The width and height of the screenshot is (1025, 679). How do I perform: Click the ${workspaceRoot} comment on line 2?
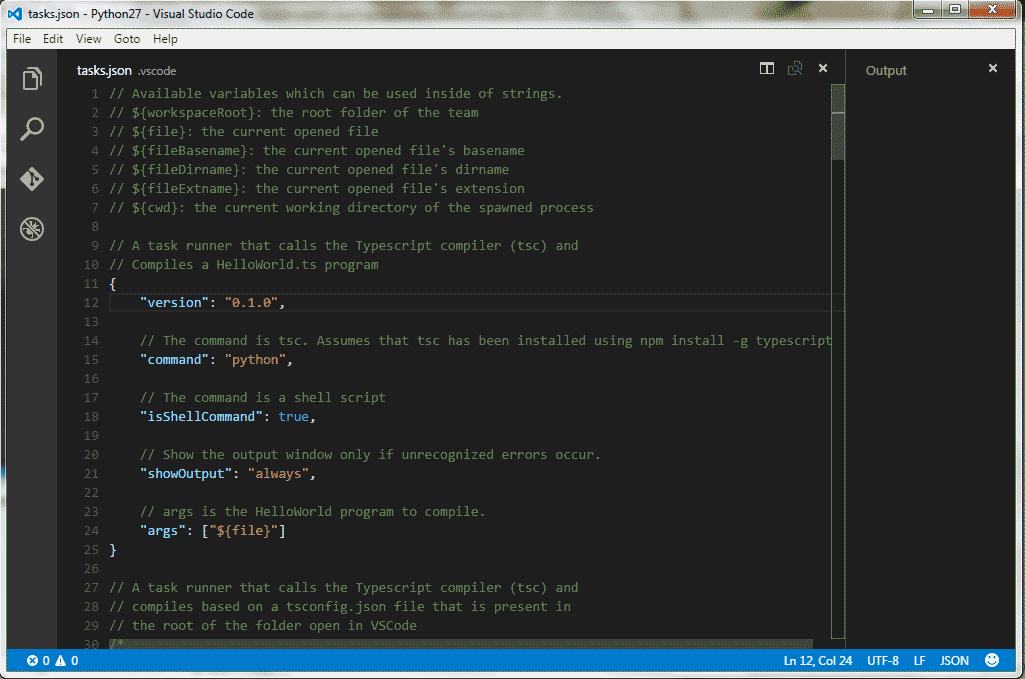[294, 112]
